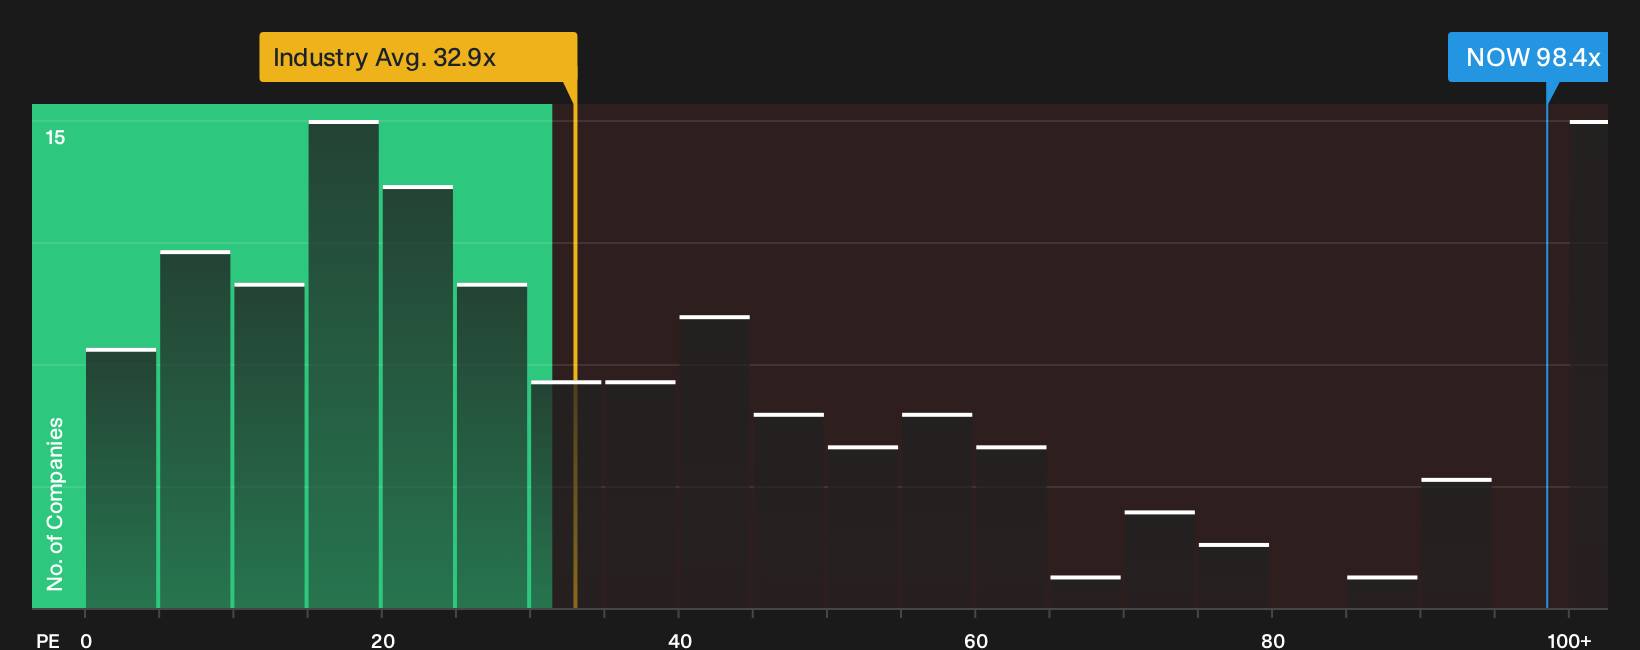
Task: Click the histogram bar at PE 0-5
Action: pyautogui.click(x=121, y=478)
